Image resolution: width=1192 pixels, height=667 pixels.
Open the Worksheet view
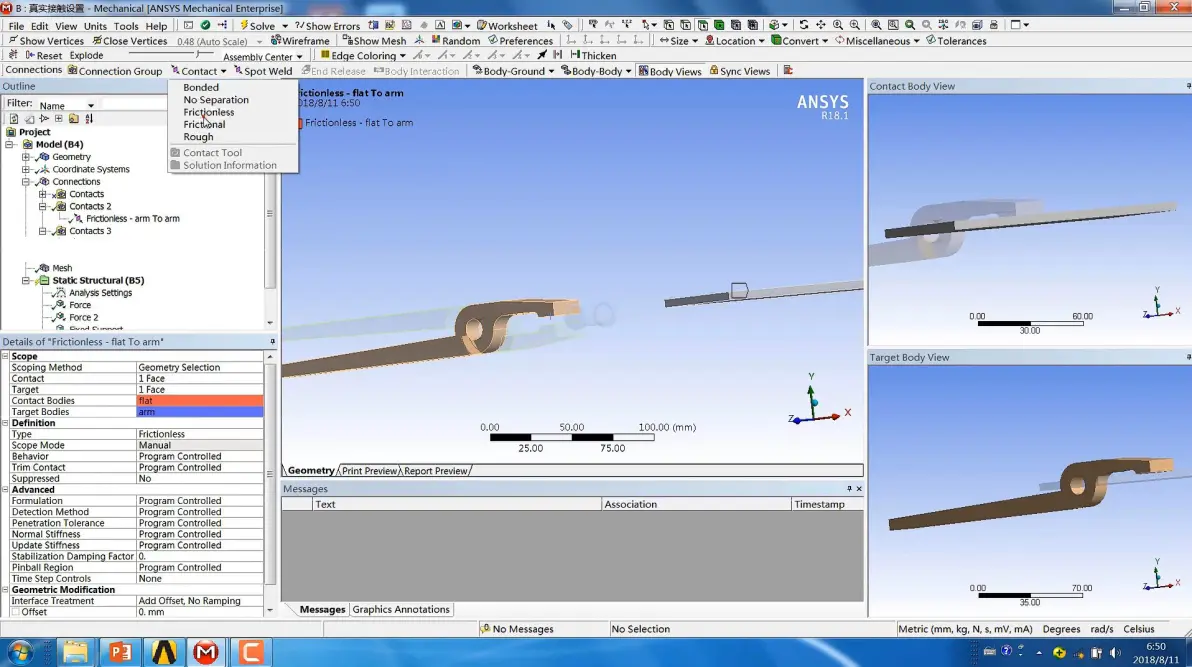click(507, 25)
